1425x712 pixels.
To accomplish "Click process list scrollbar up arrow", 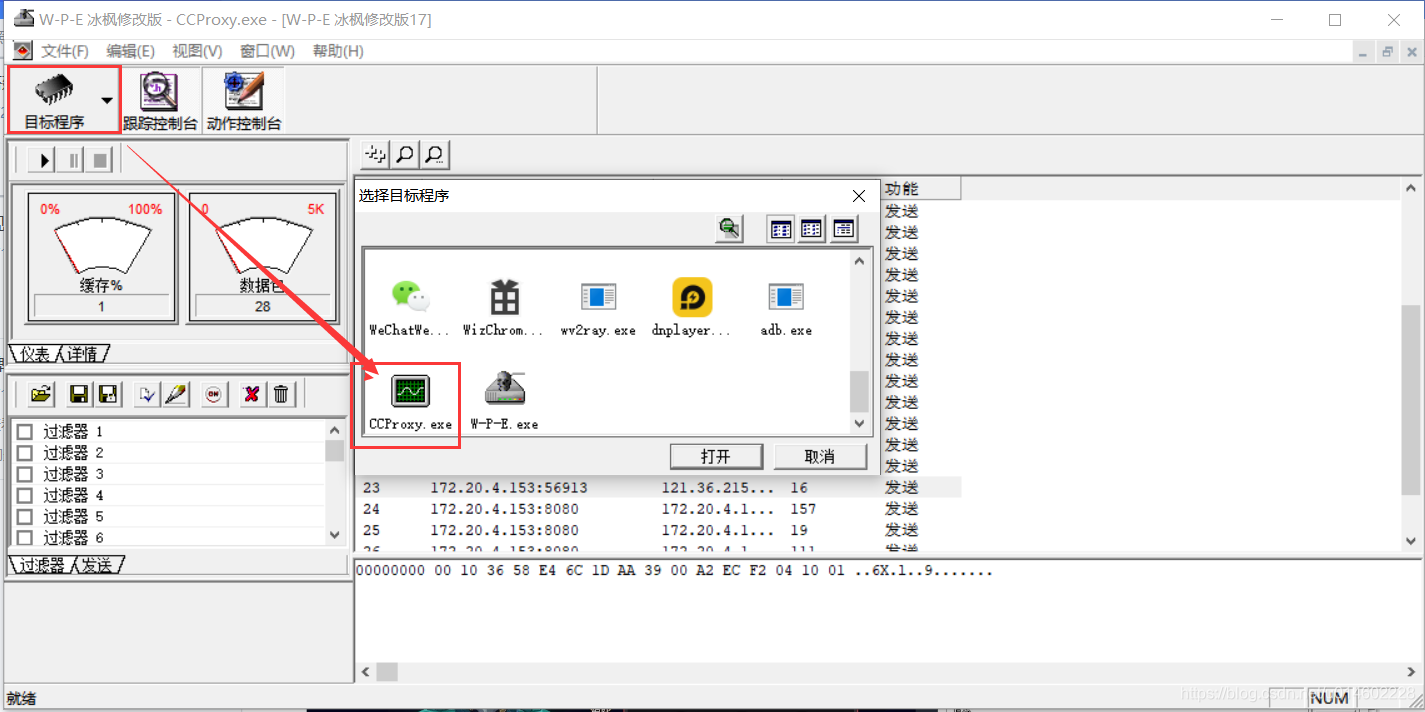I will pos(860,261).
